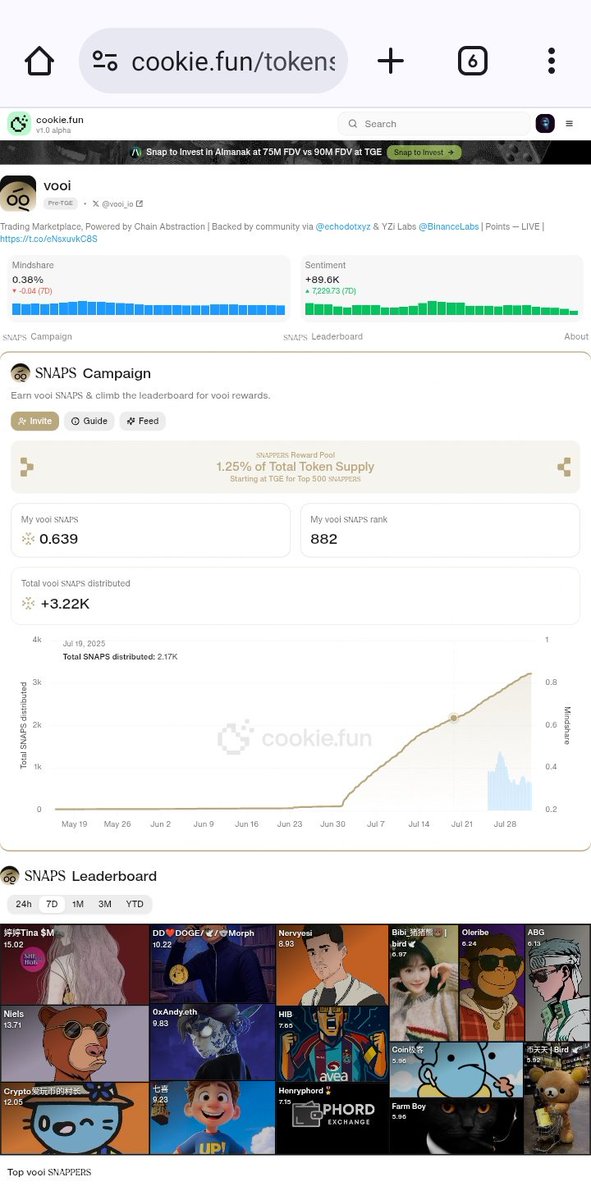Open the DD DOGE Morph leaderboard tile
This screenshot has height=1200, width=591.
(212, 964)
